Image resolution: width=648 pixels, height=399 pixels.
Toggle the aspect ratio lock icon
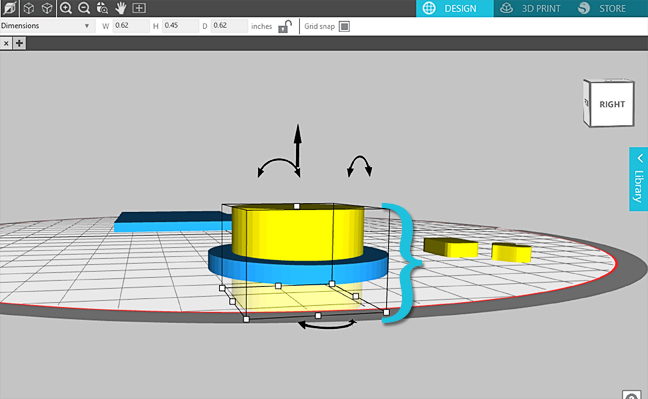[285, 26]
